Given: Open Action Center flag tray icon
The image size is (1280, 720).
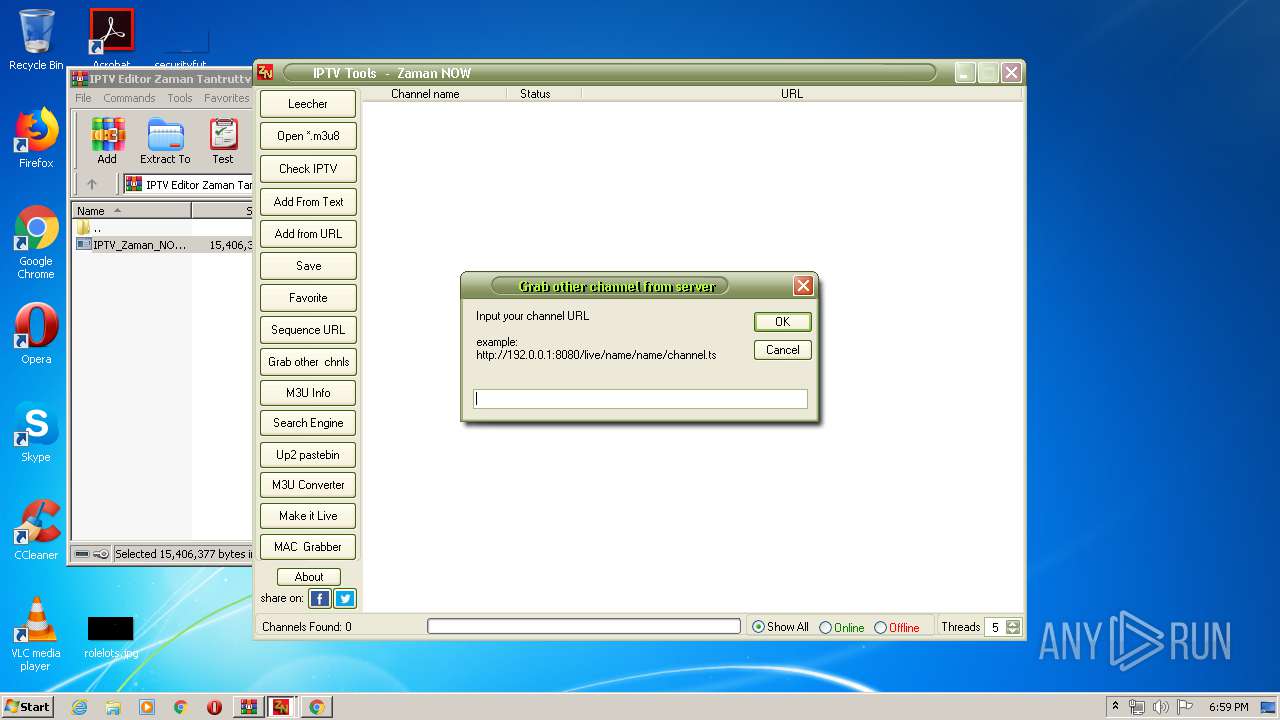Looking at the screenshot, I should tap(1185, 707).
